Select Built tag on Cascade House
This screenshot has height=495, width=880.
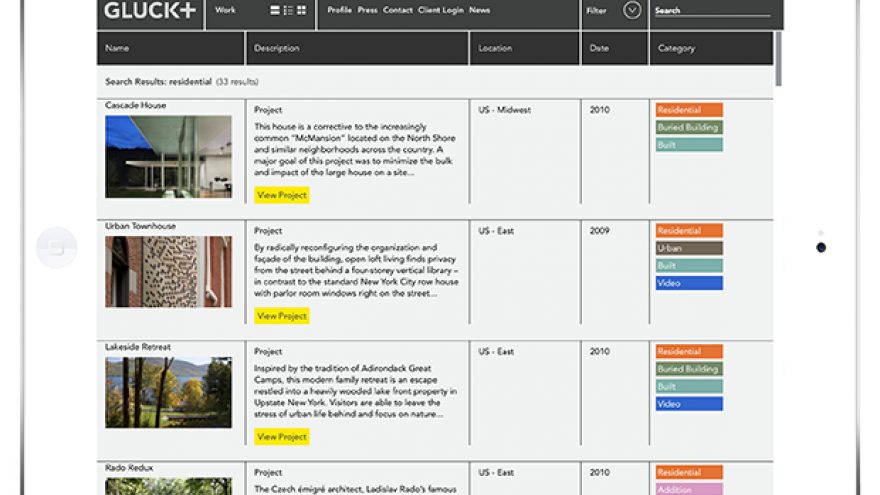(x=689, y=145)
